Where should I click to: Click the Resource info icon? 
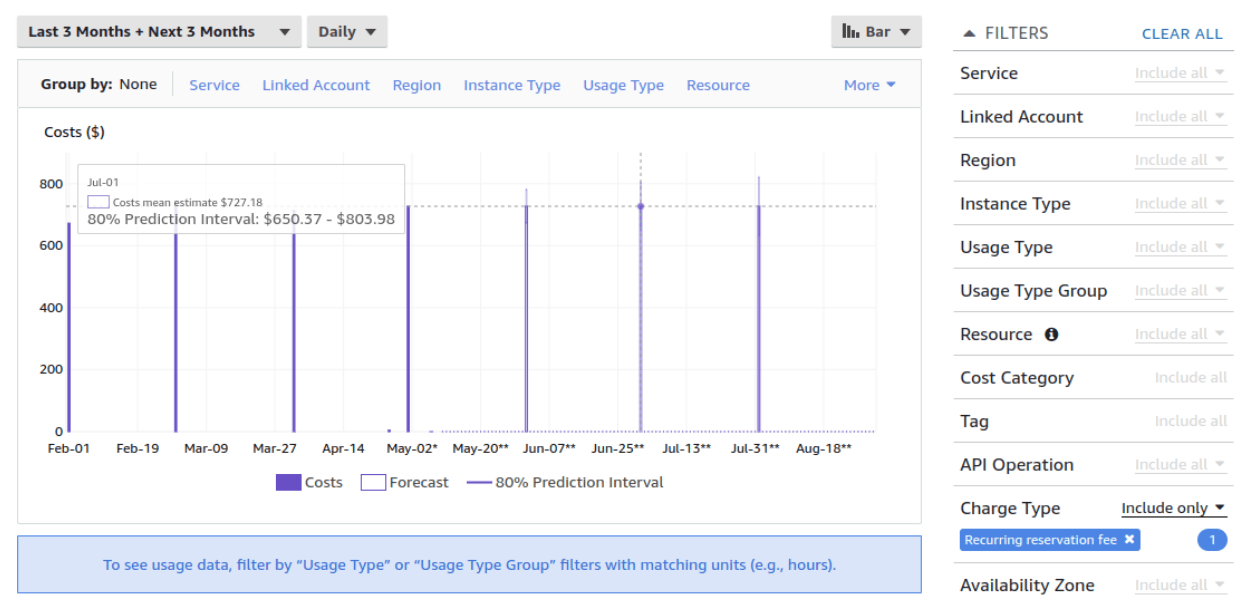(x=1051, y=335)
